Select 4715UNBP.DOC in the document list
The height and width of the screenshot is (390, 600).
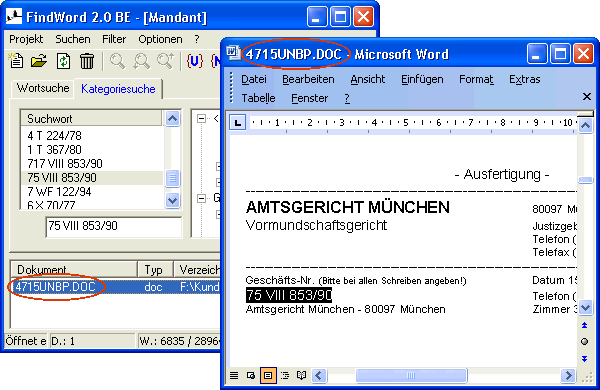(55, 287)
